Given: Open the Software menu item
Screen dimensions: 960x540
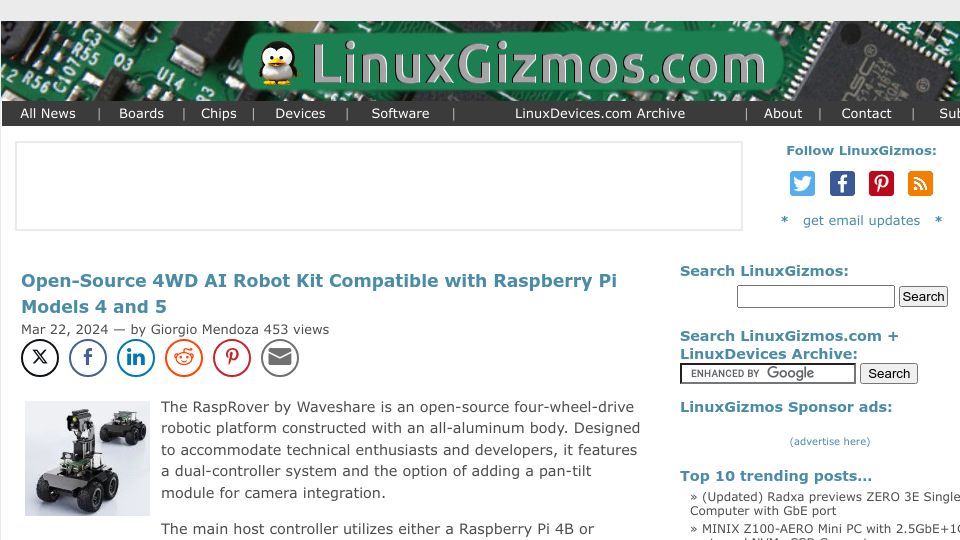Looking at the screenshot, I should coord(400,113).
